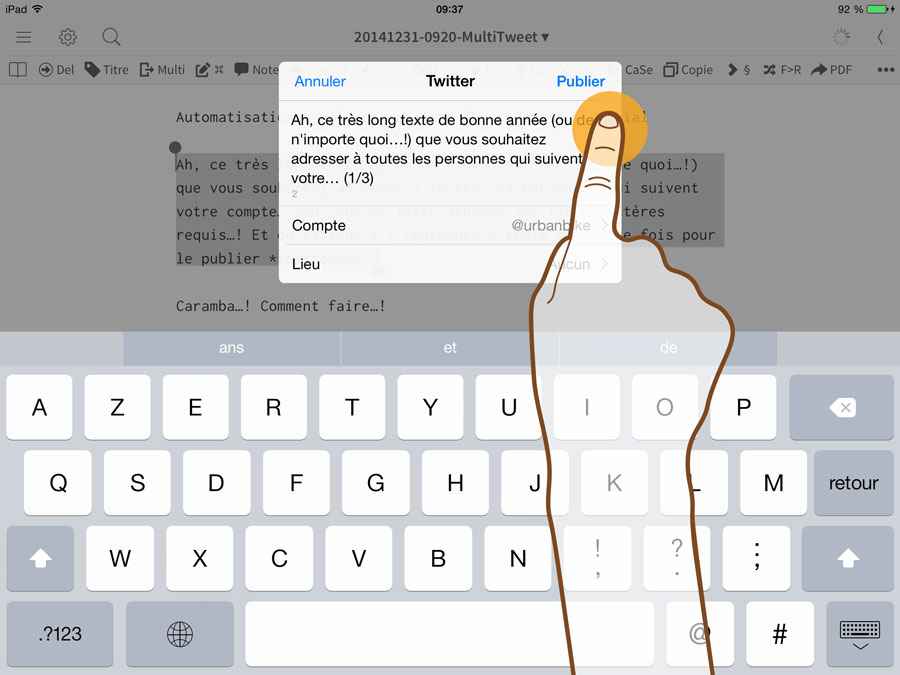Viewport: 900px width, 675px height.
Task: Run the Multi toolbar action
Action: (162, 70)
